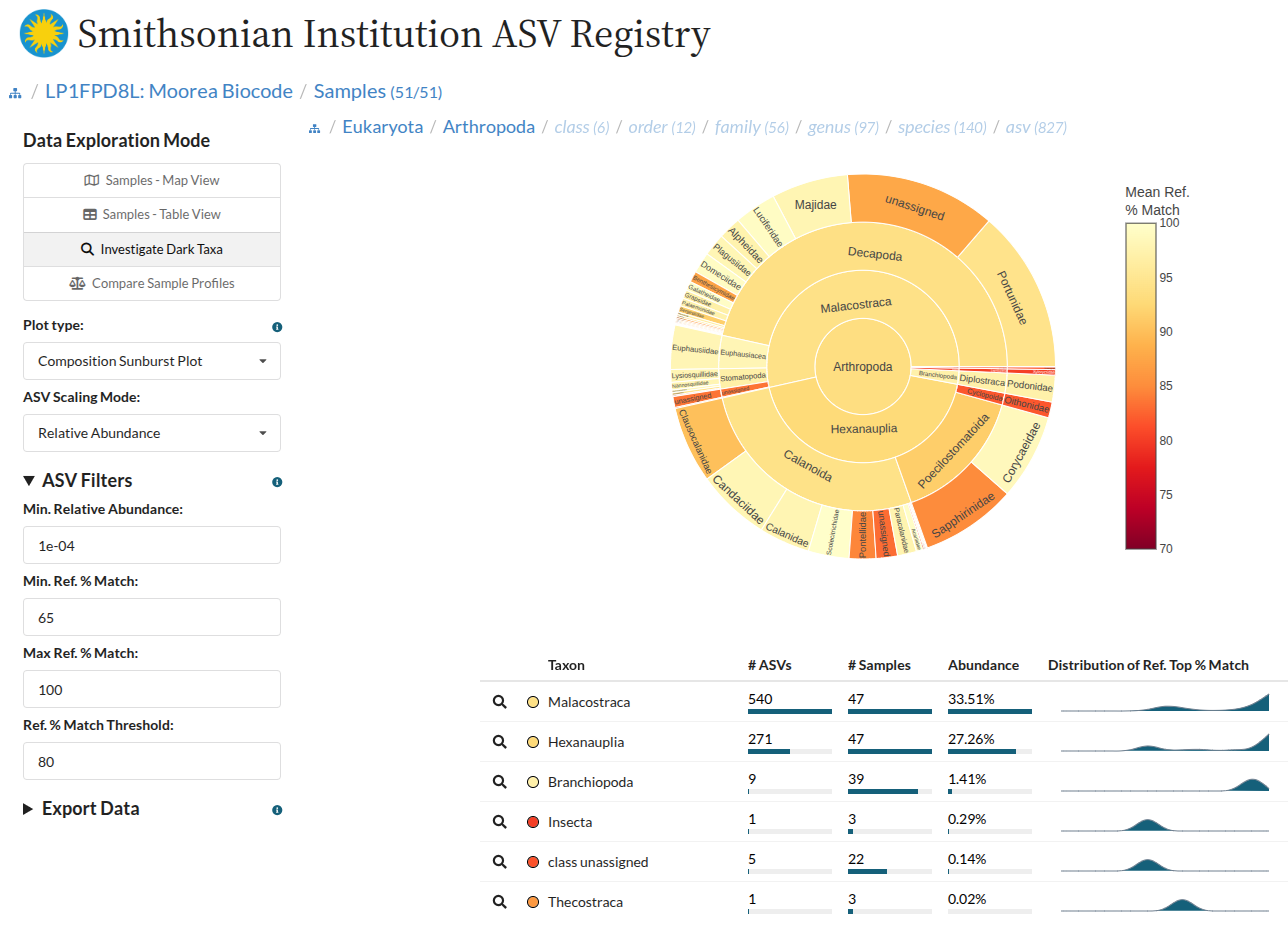Open the ASV Scaling Mode dropdown
Screen dimensions: 1288x925
151,433
